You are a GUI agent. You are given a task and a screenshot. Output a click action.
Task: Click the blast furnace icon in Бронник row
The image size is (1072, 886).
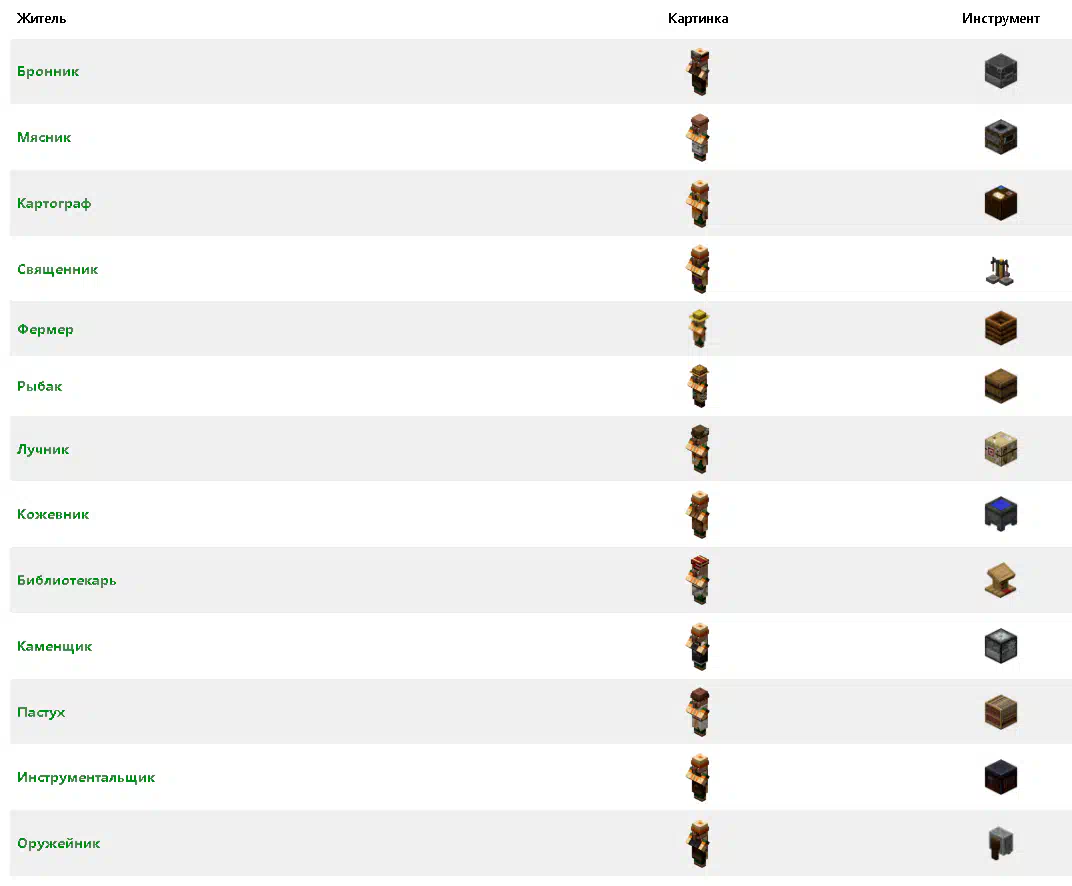coord(1000,72)
